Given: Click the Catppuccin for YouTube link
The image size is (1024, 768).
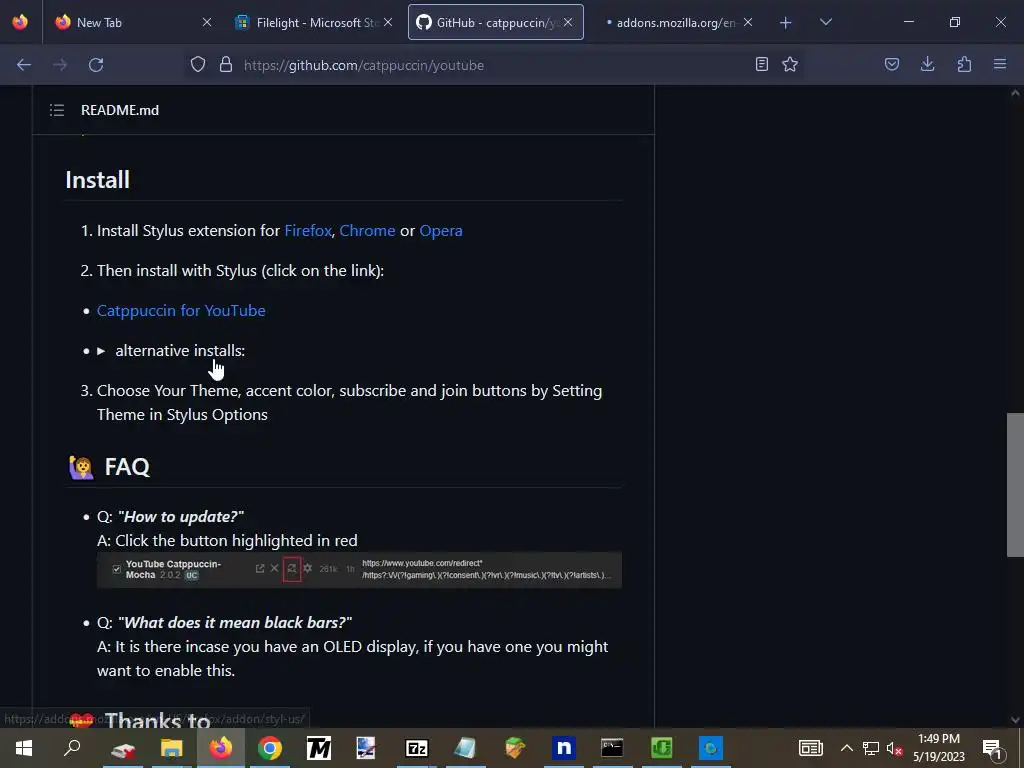Looking at the screenshot, I should coord(181,311).
